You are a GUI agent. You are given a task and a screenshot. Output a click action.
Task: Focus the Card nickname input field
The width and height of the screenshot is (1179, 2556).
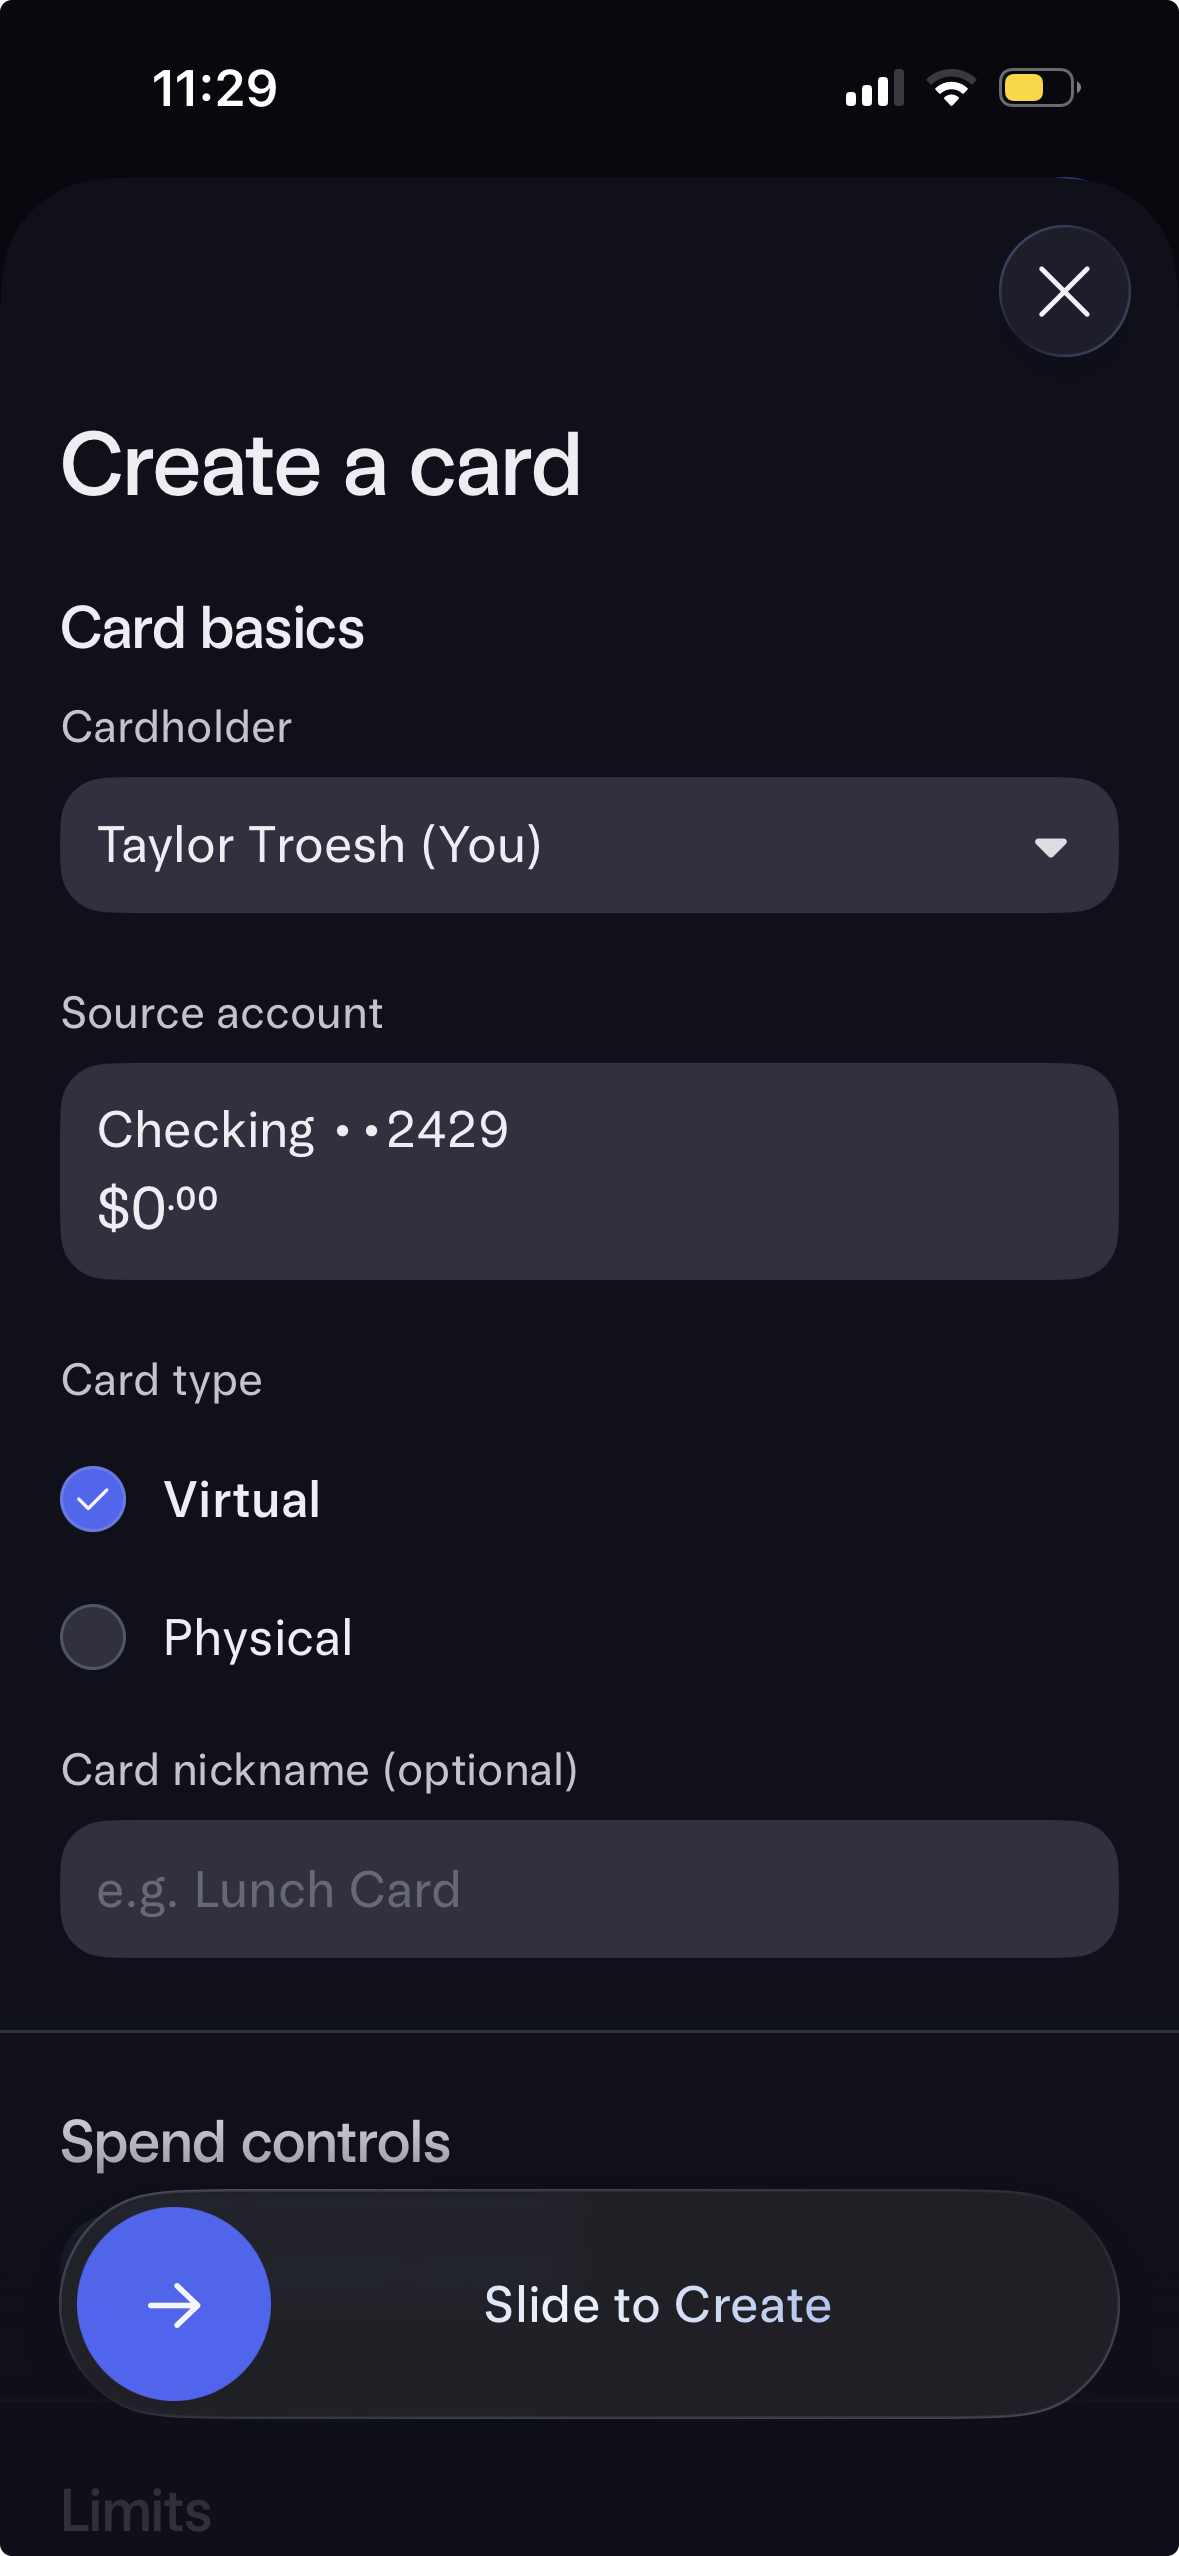coord(589,1889)
